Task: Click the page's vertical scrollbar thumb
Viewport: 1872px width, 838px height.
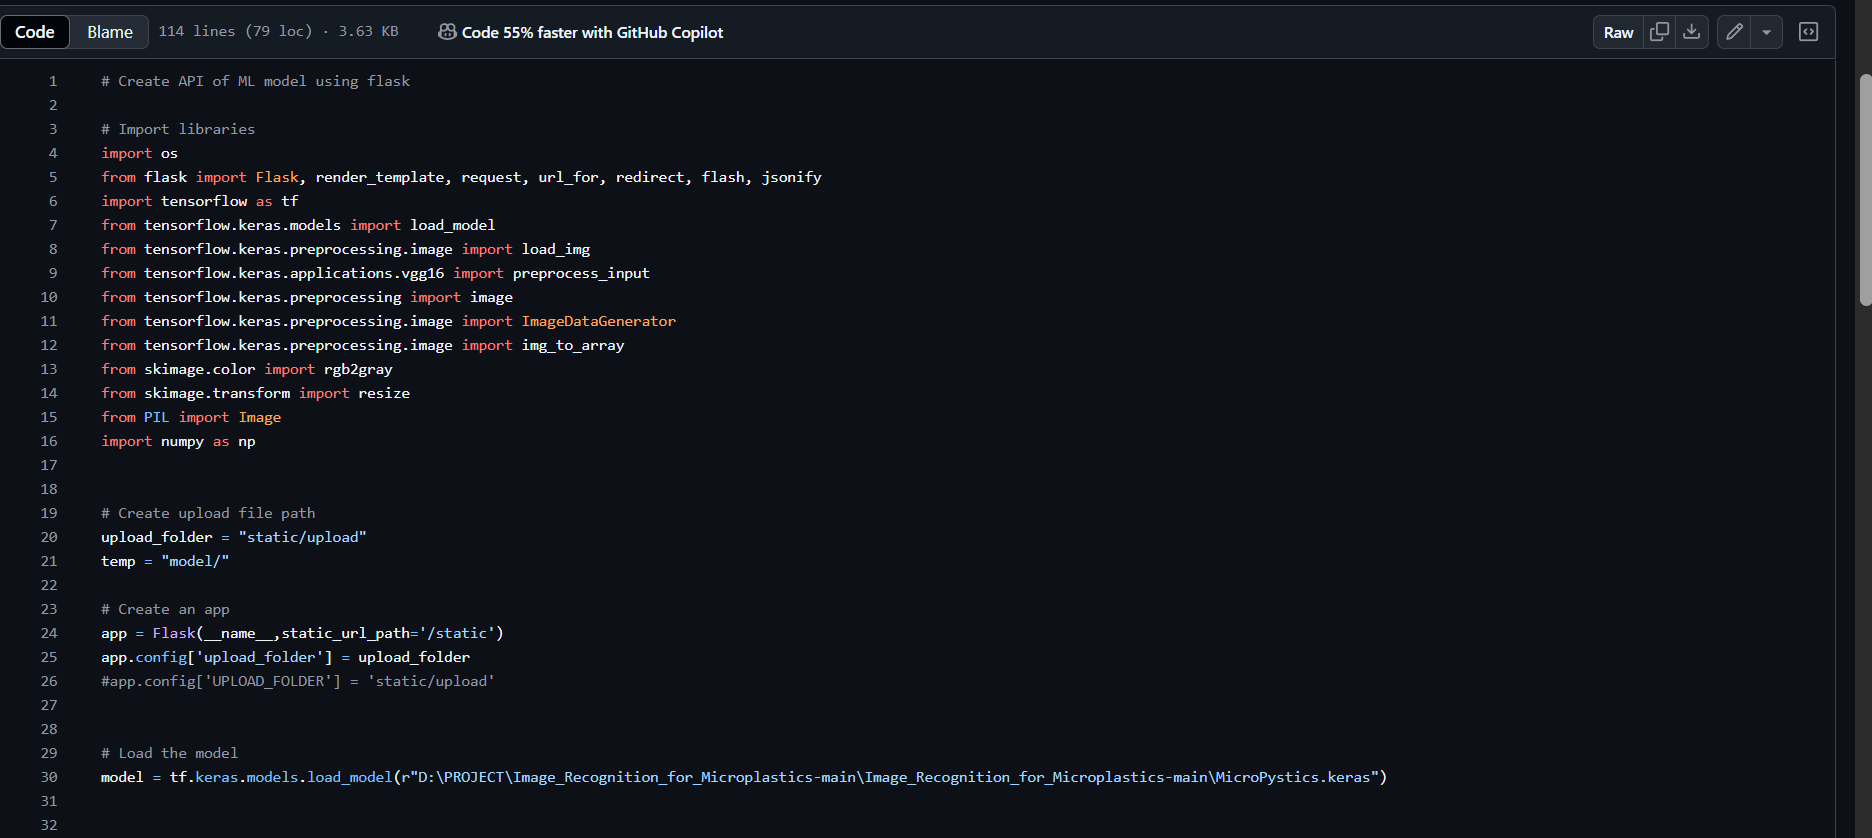Action: (x=1865, y=190)
